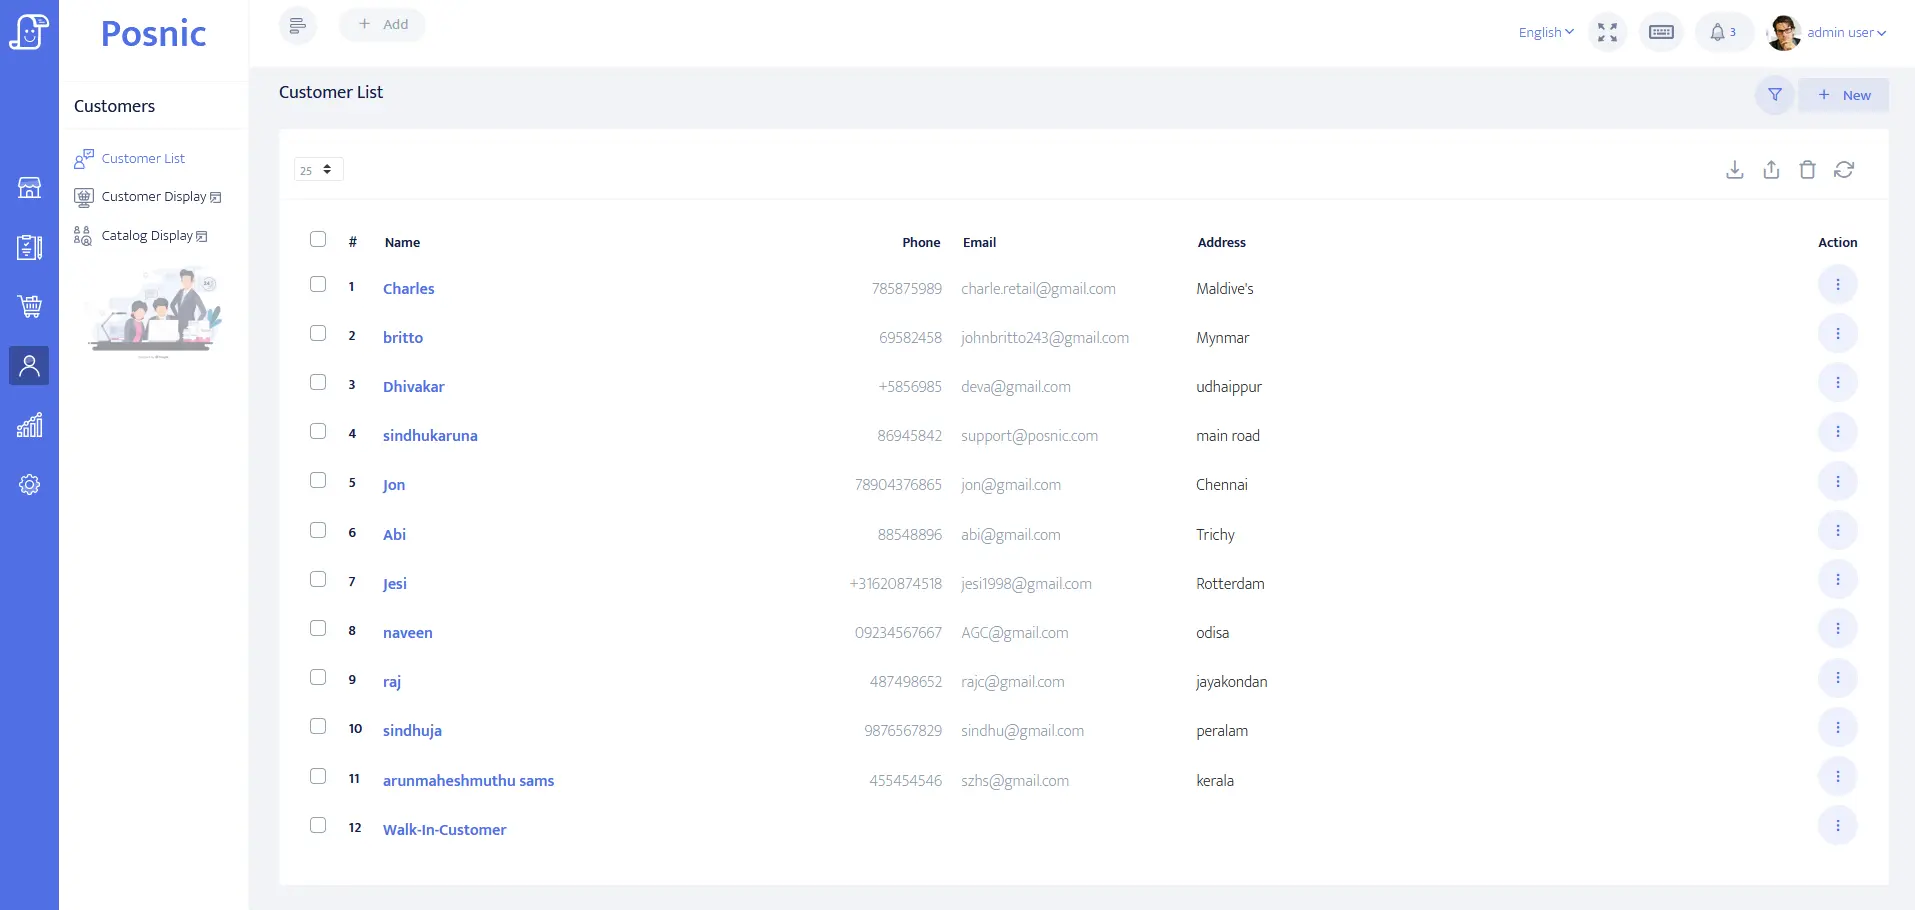Screen dimensions: 1915x910
Task: Click the upload export icon
Action: (1771, 170)
